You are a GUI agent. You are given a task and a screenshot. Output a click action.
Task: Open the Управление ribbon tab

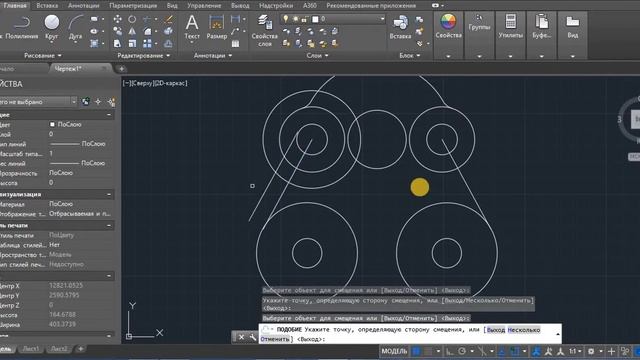click(x=204, y=6)
